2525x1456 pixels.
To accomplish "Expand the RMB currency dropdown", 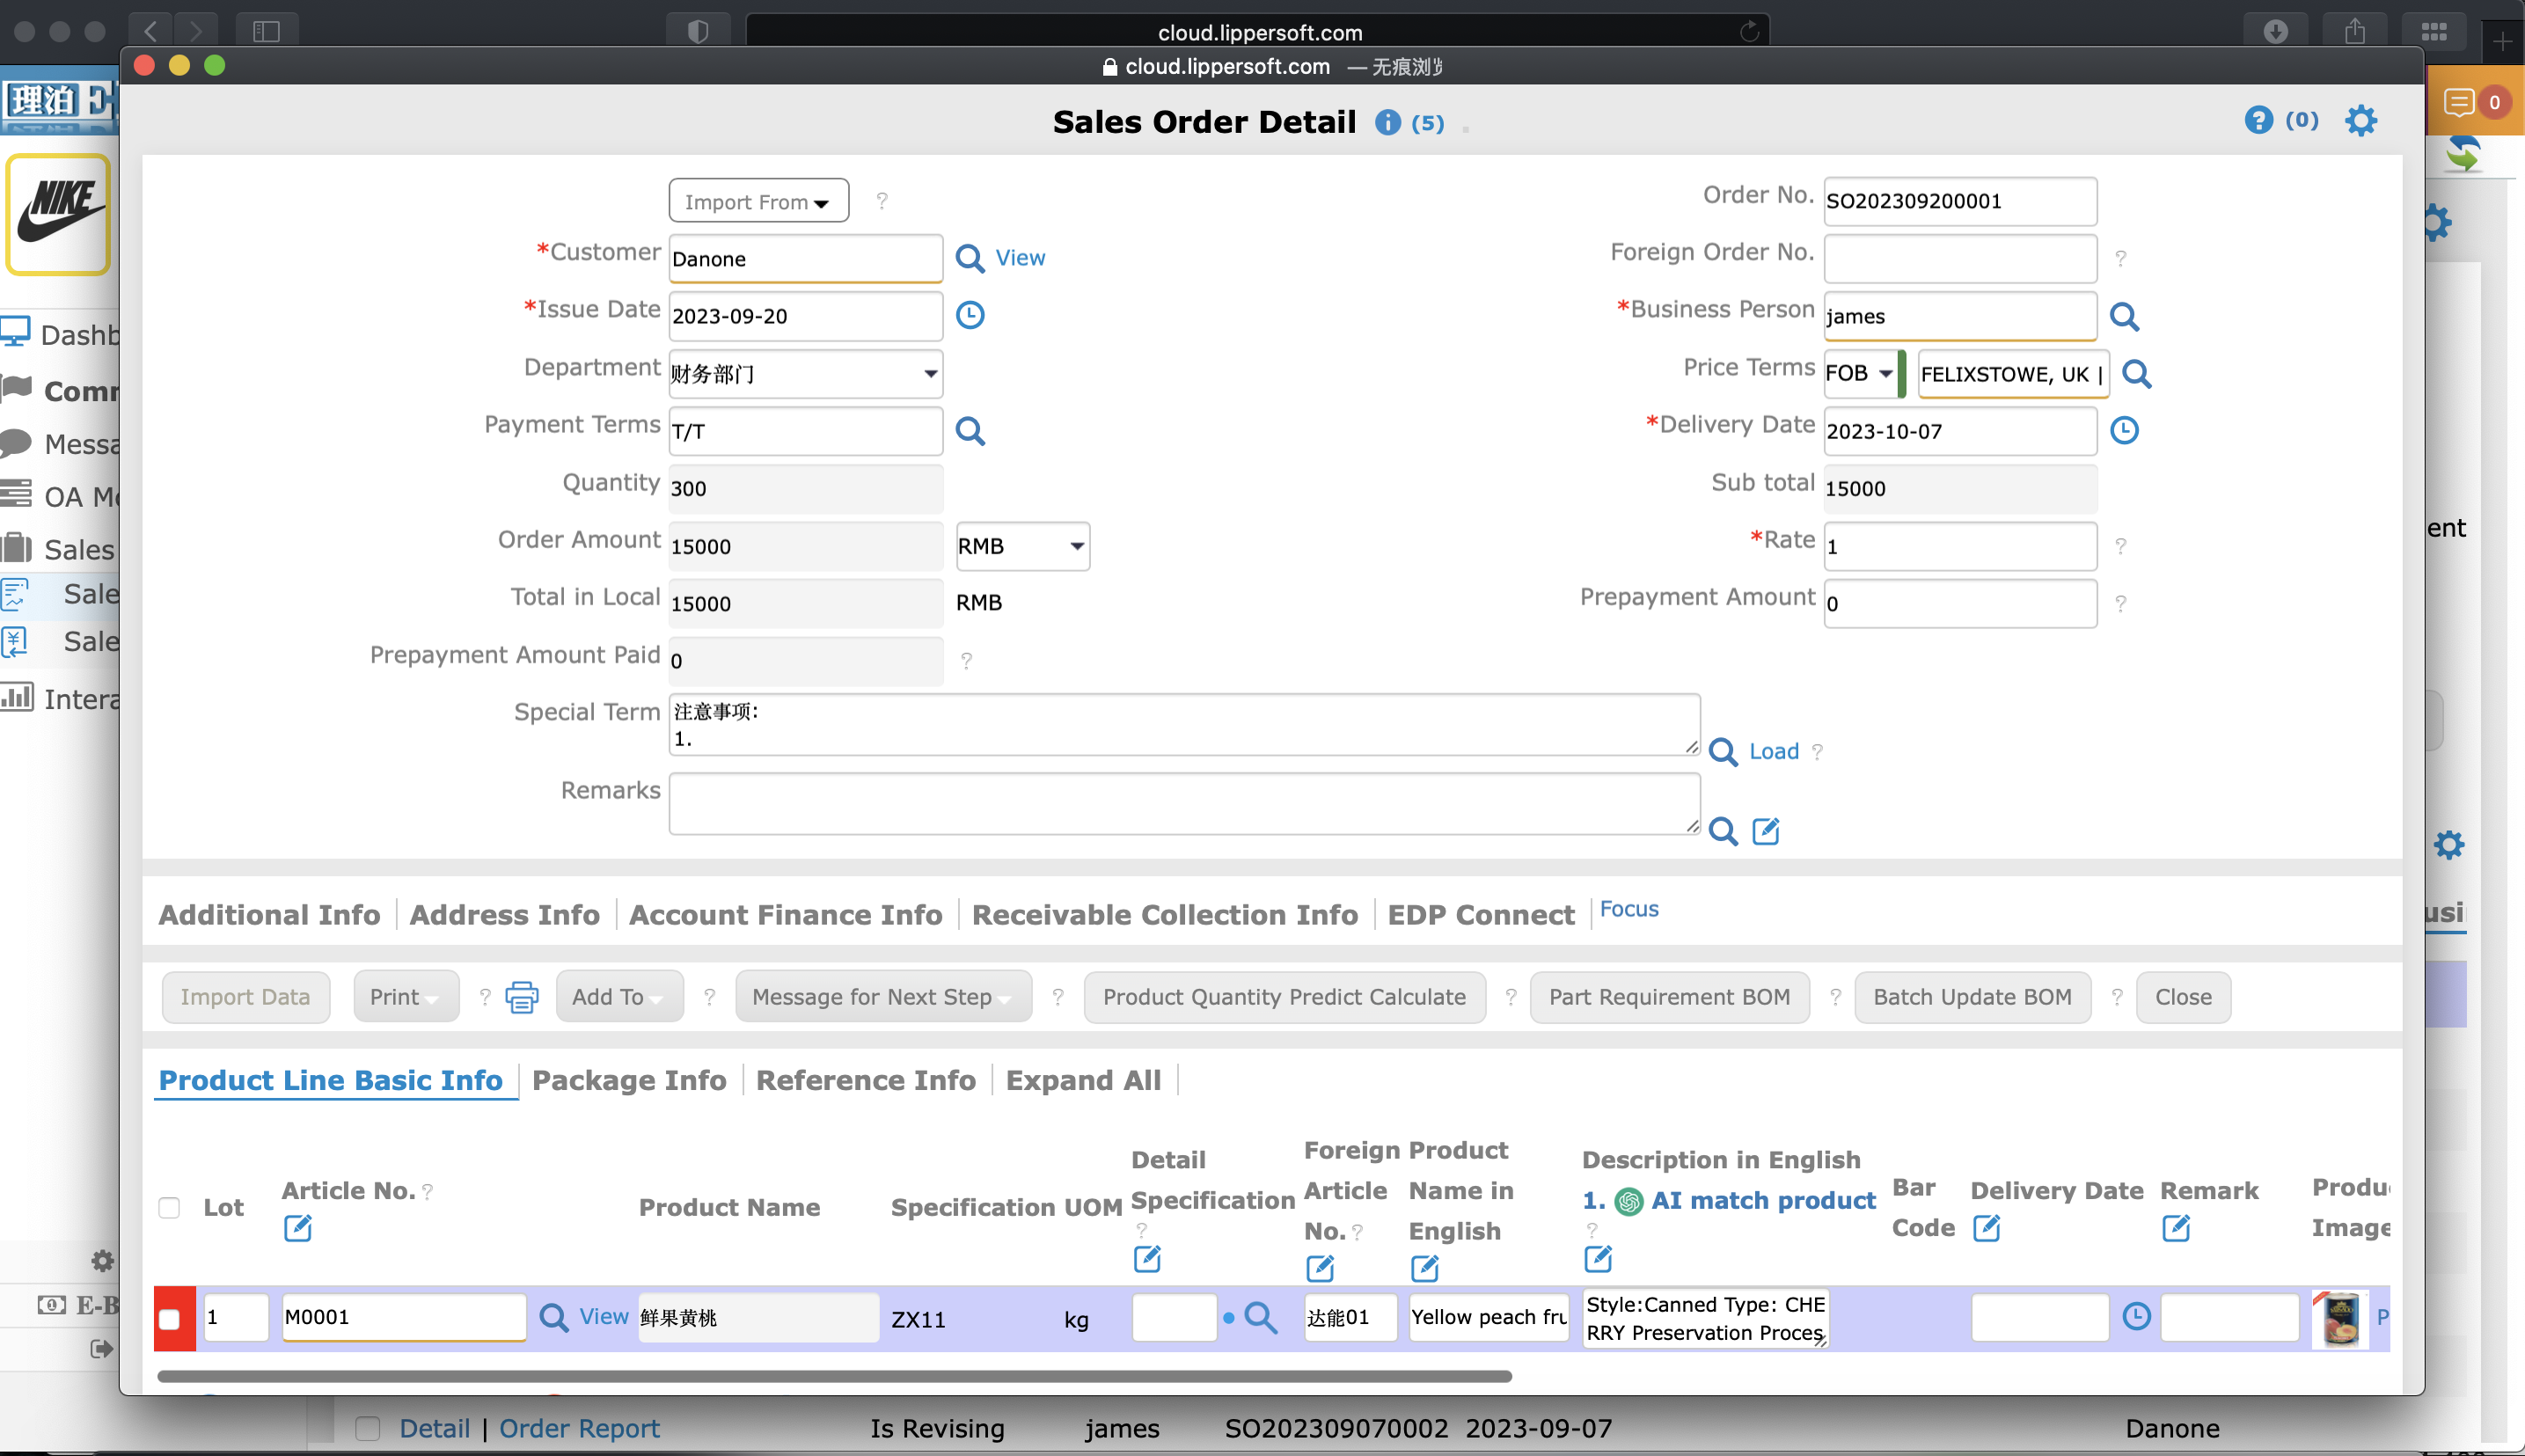I will point(1021,546).
